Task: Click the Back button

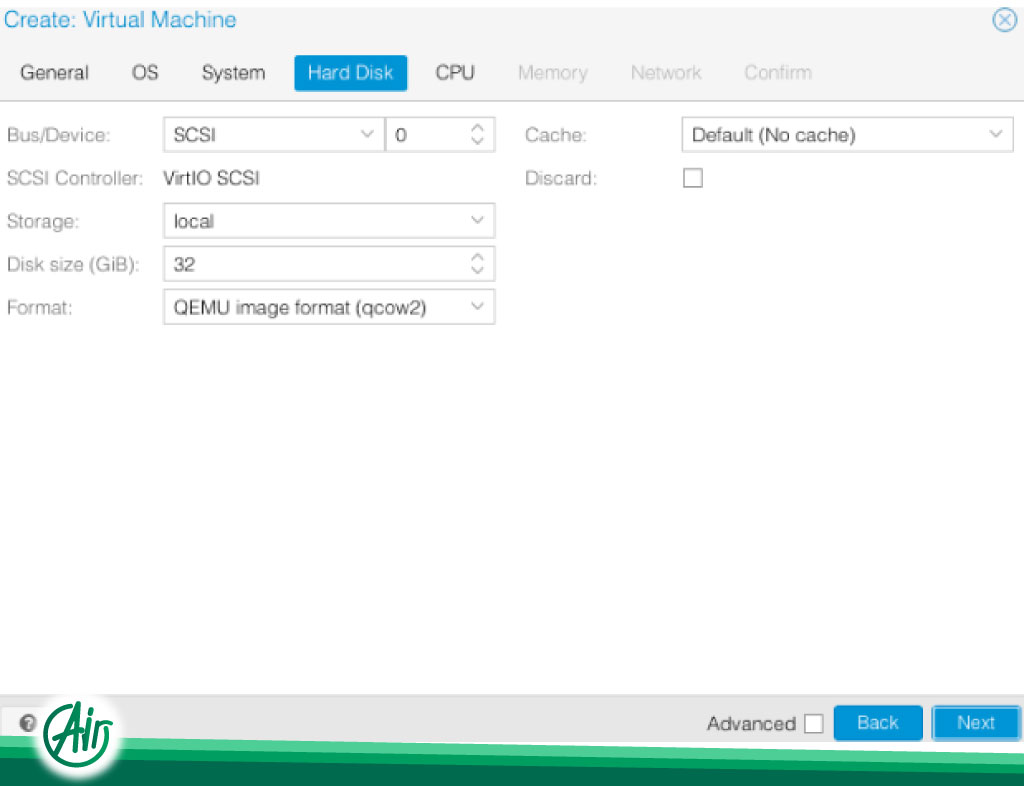Action: point(878,723)
